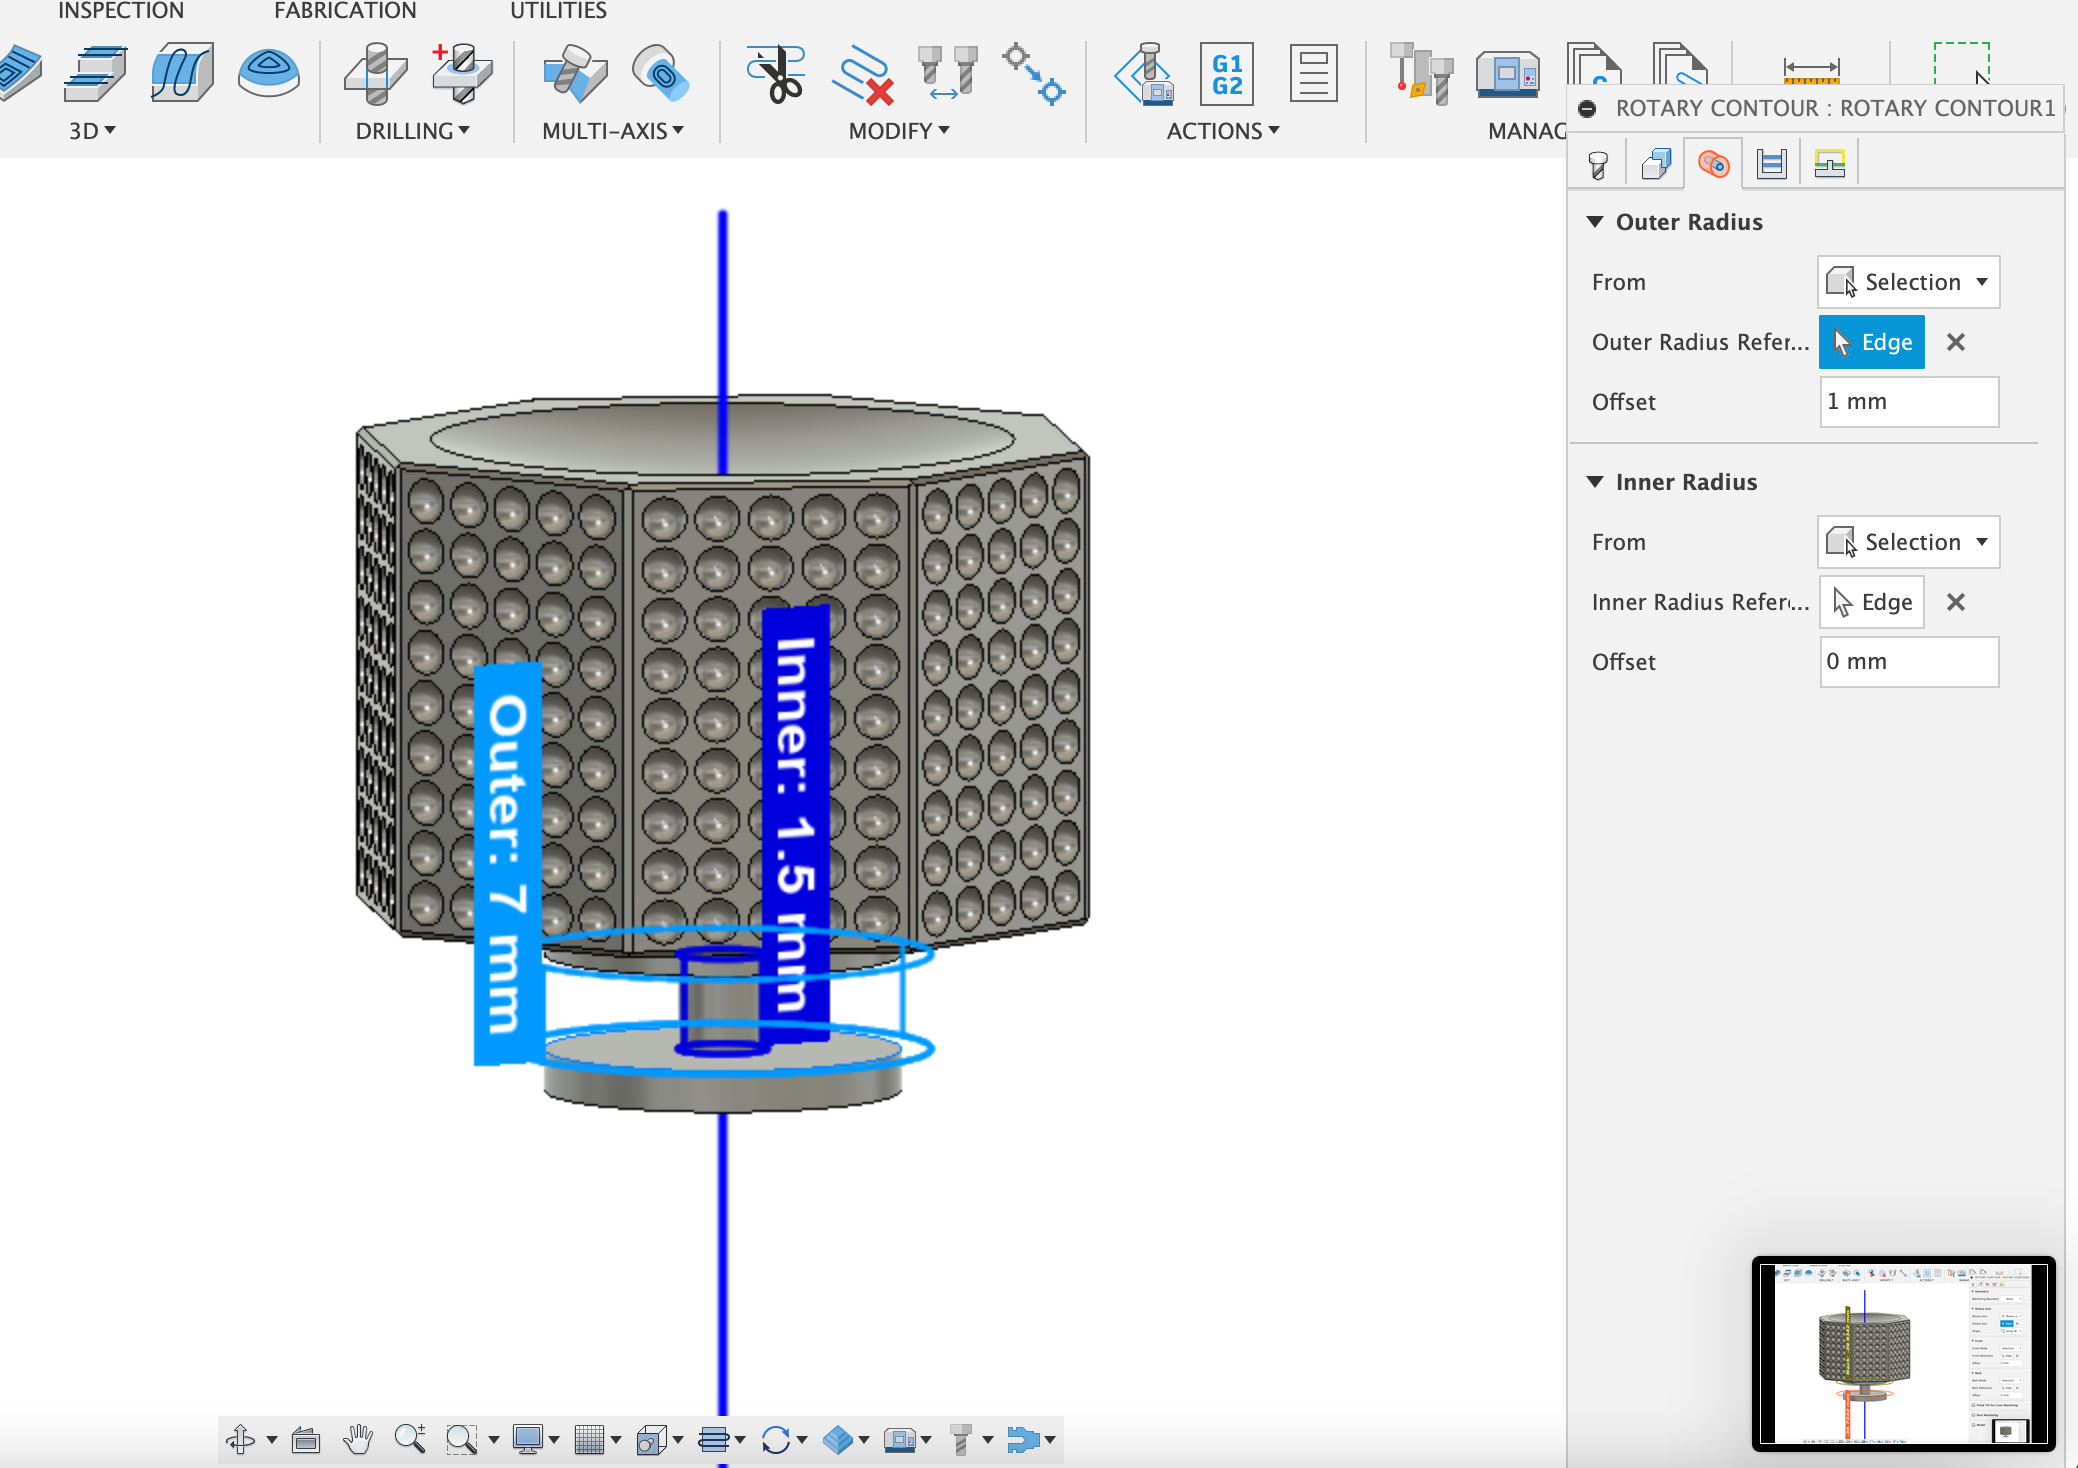
Task: Toggle Inner Radius From Selection mode
Action: pyautogui.click(x=1906, y=540)
